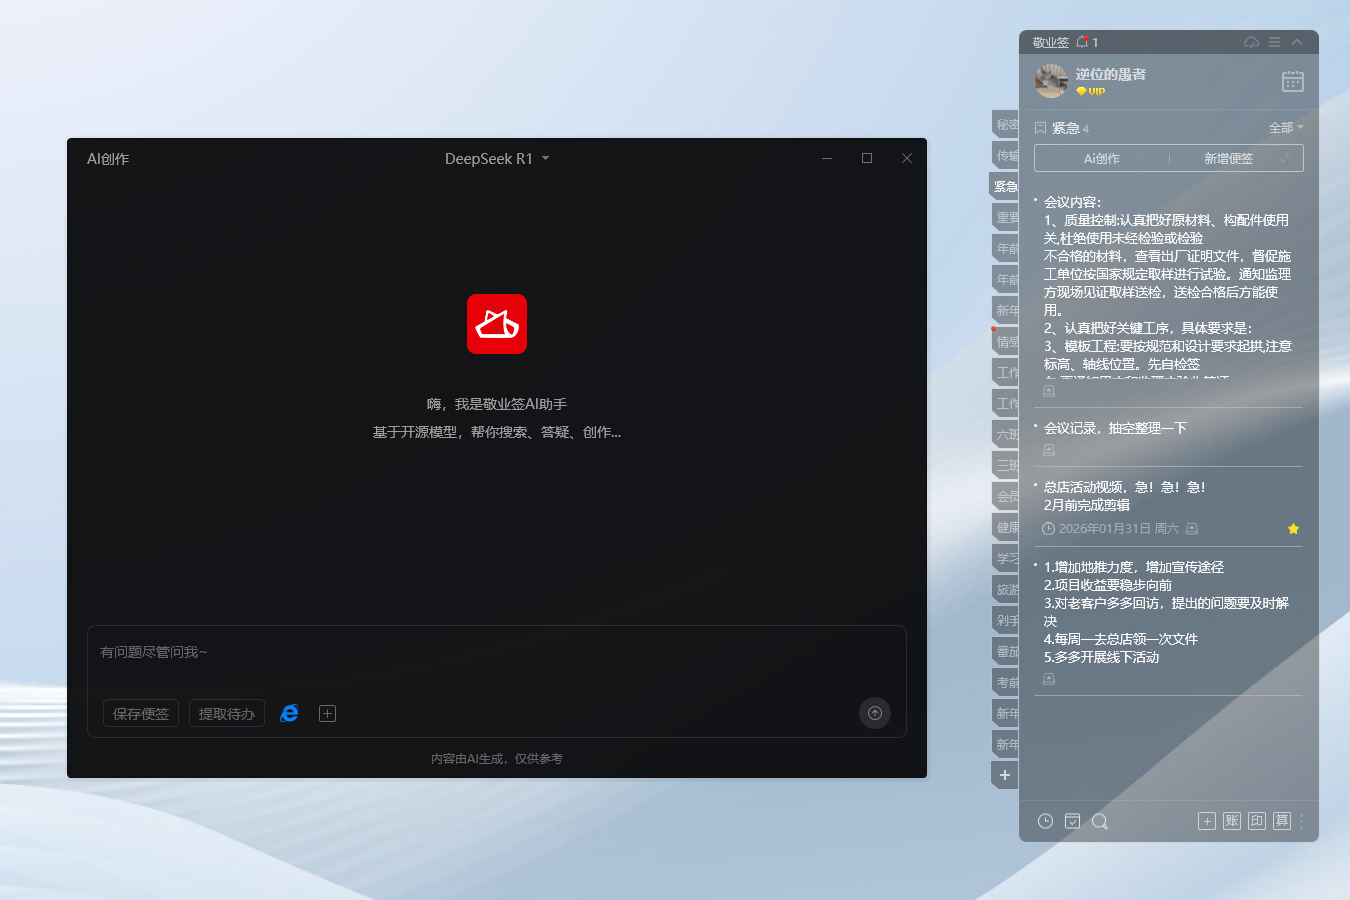Click the Internet Explorer icon in AI chat bar
The image size is (1350, 900).
click(289, 713)
